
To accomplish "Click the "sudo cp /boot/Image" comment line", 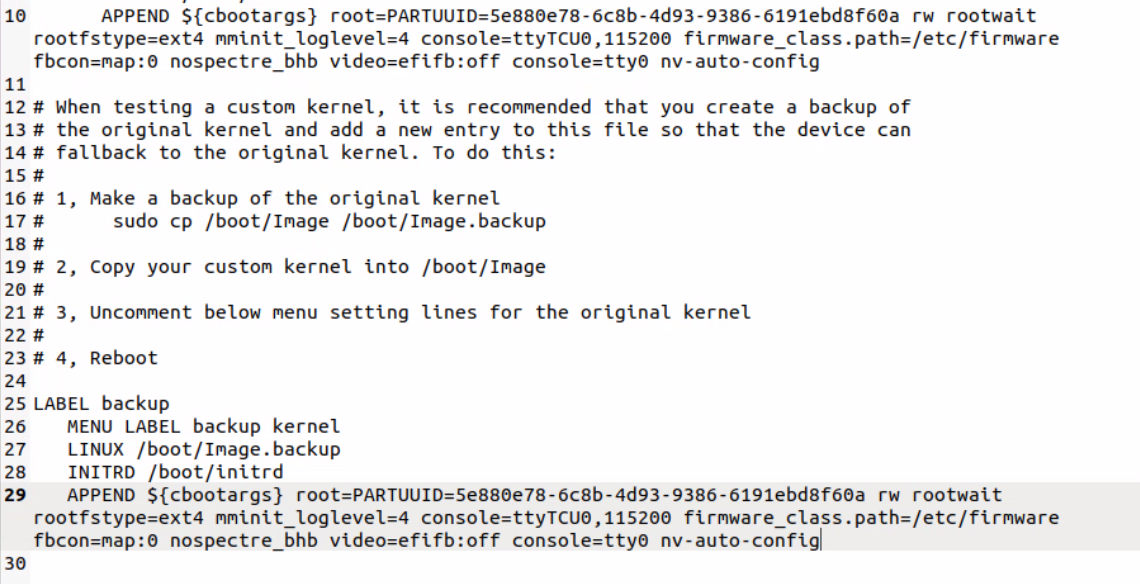I will coord(328,221).
